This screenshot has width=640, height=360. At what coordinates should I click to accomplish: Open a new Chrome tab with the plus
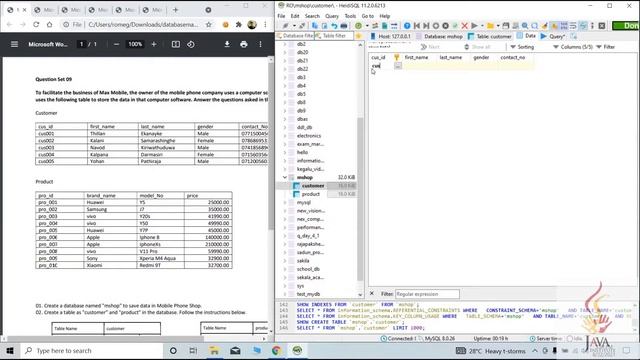176,10
